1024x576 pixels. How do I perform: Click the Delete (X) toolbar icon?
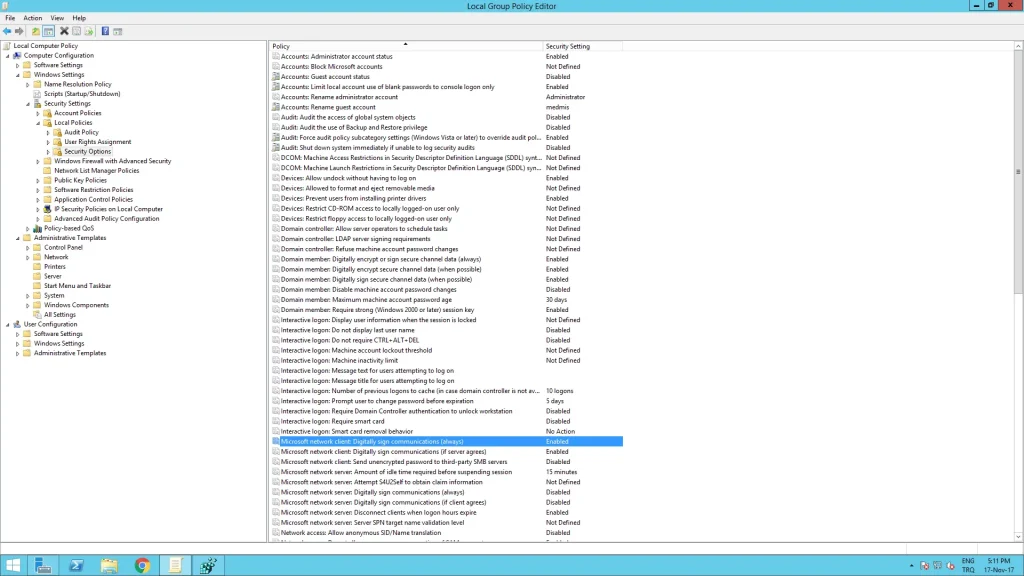point(64,31)
